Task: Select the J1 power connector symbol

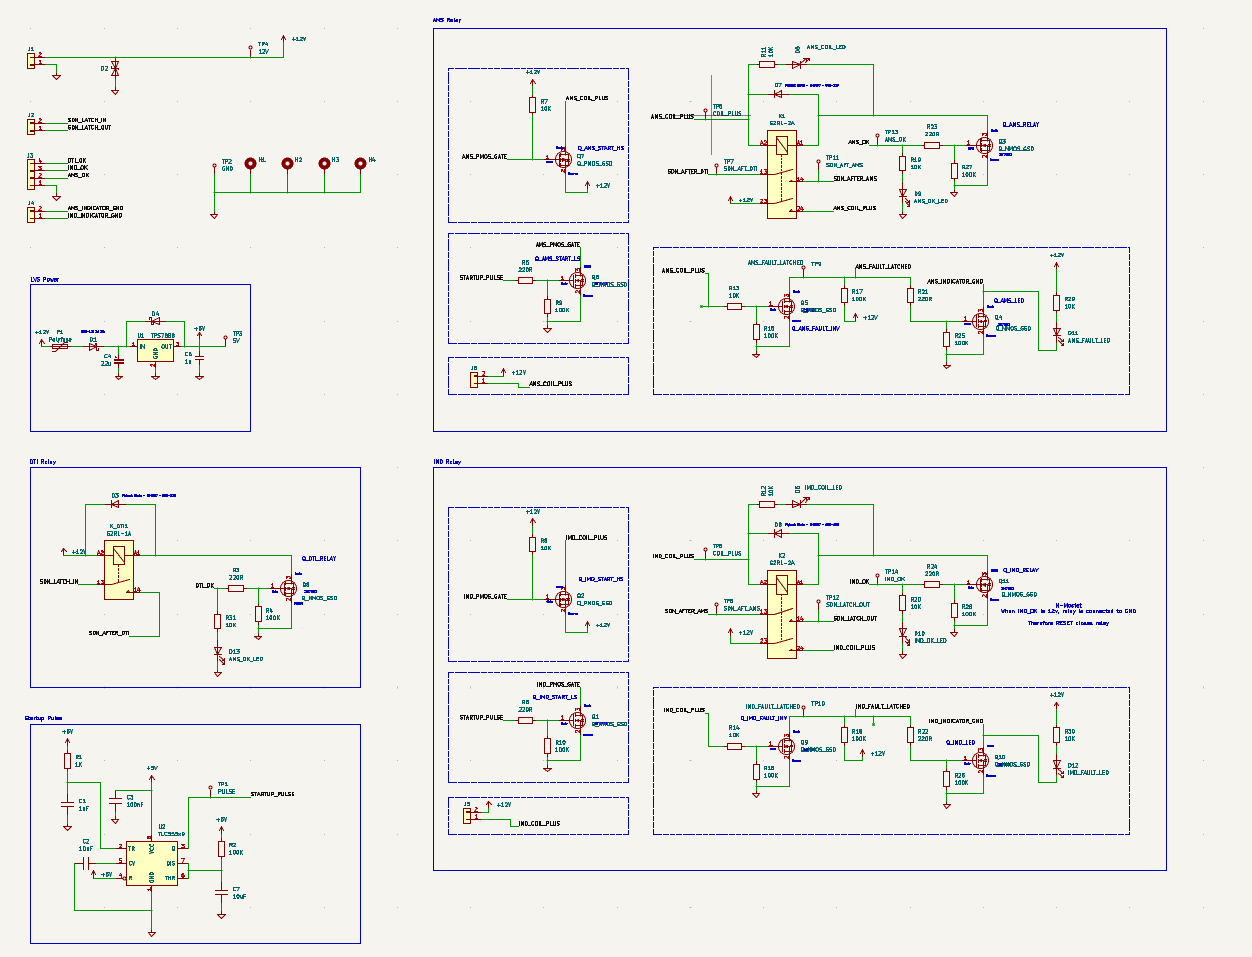Action: [31, 60]
